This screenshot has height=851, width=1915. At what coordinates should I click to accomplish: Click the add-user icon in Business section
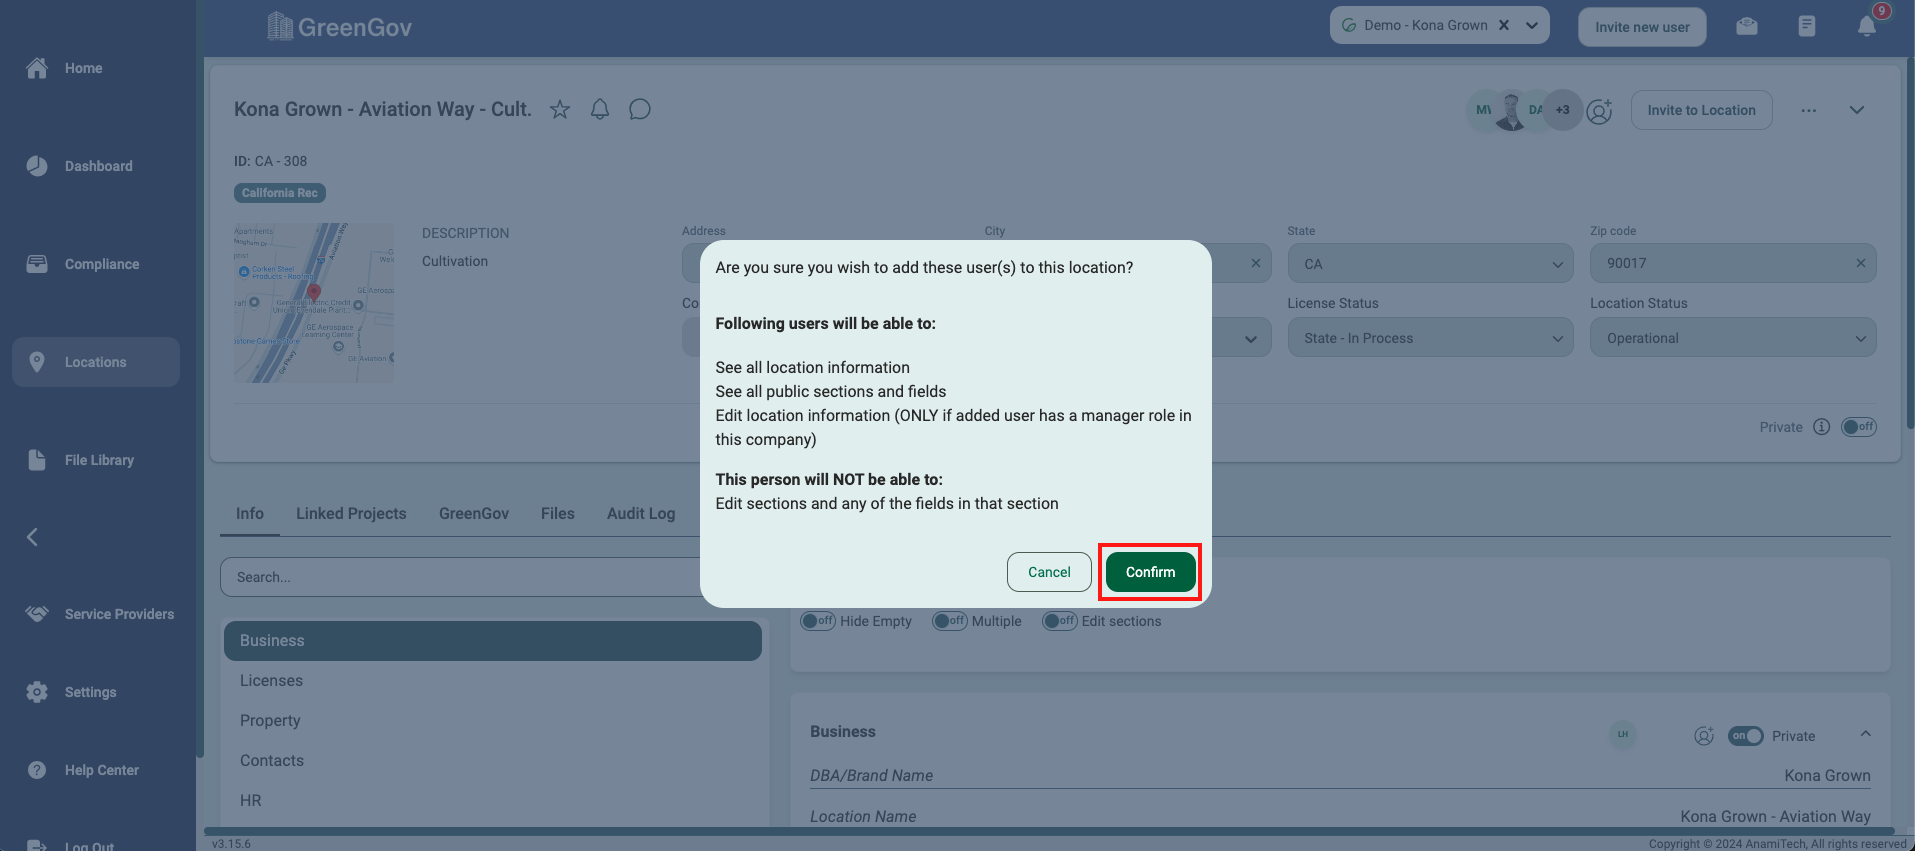pos(1704,736)
